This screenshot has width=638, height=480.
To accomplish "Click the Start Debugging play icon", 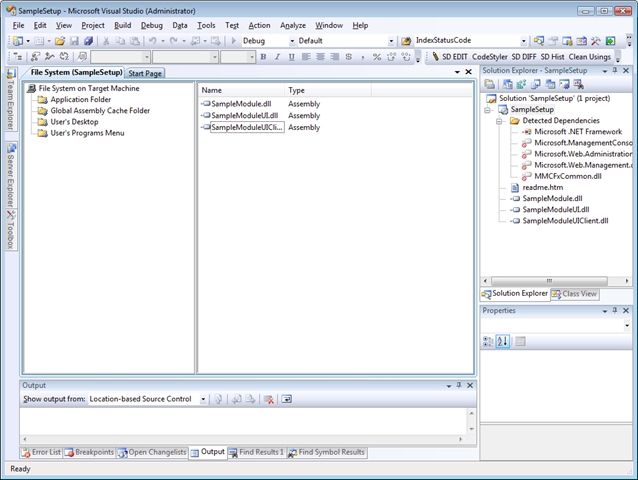I will click(234, 41).
